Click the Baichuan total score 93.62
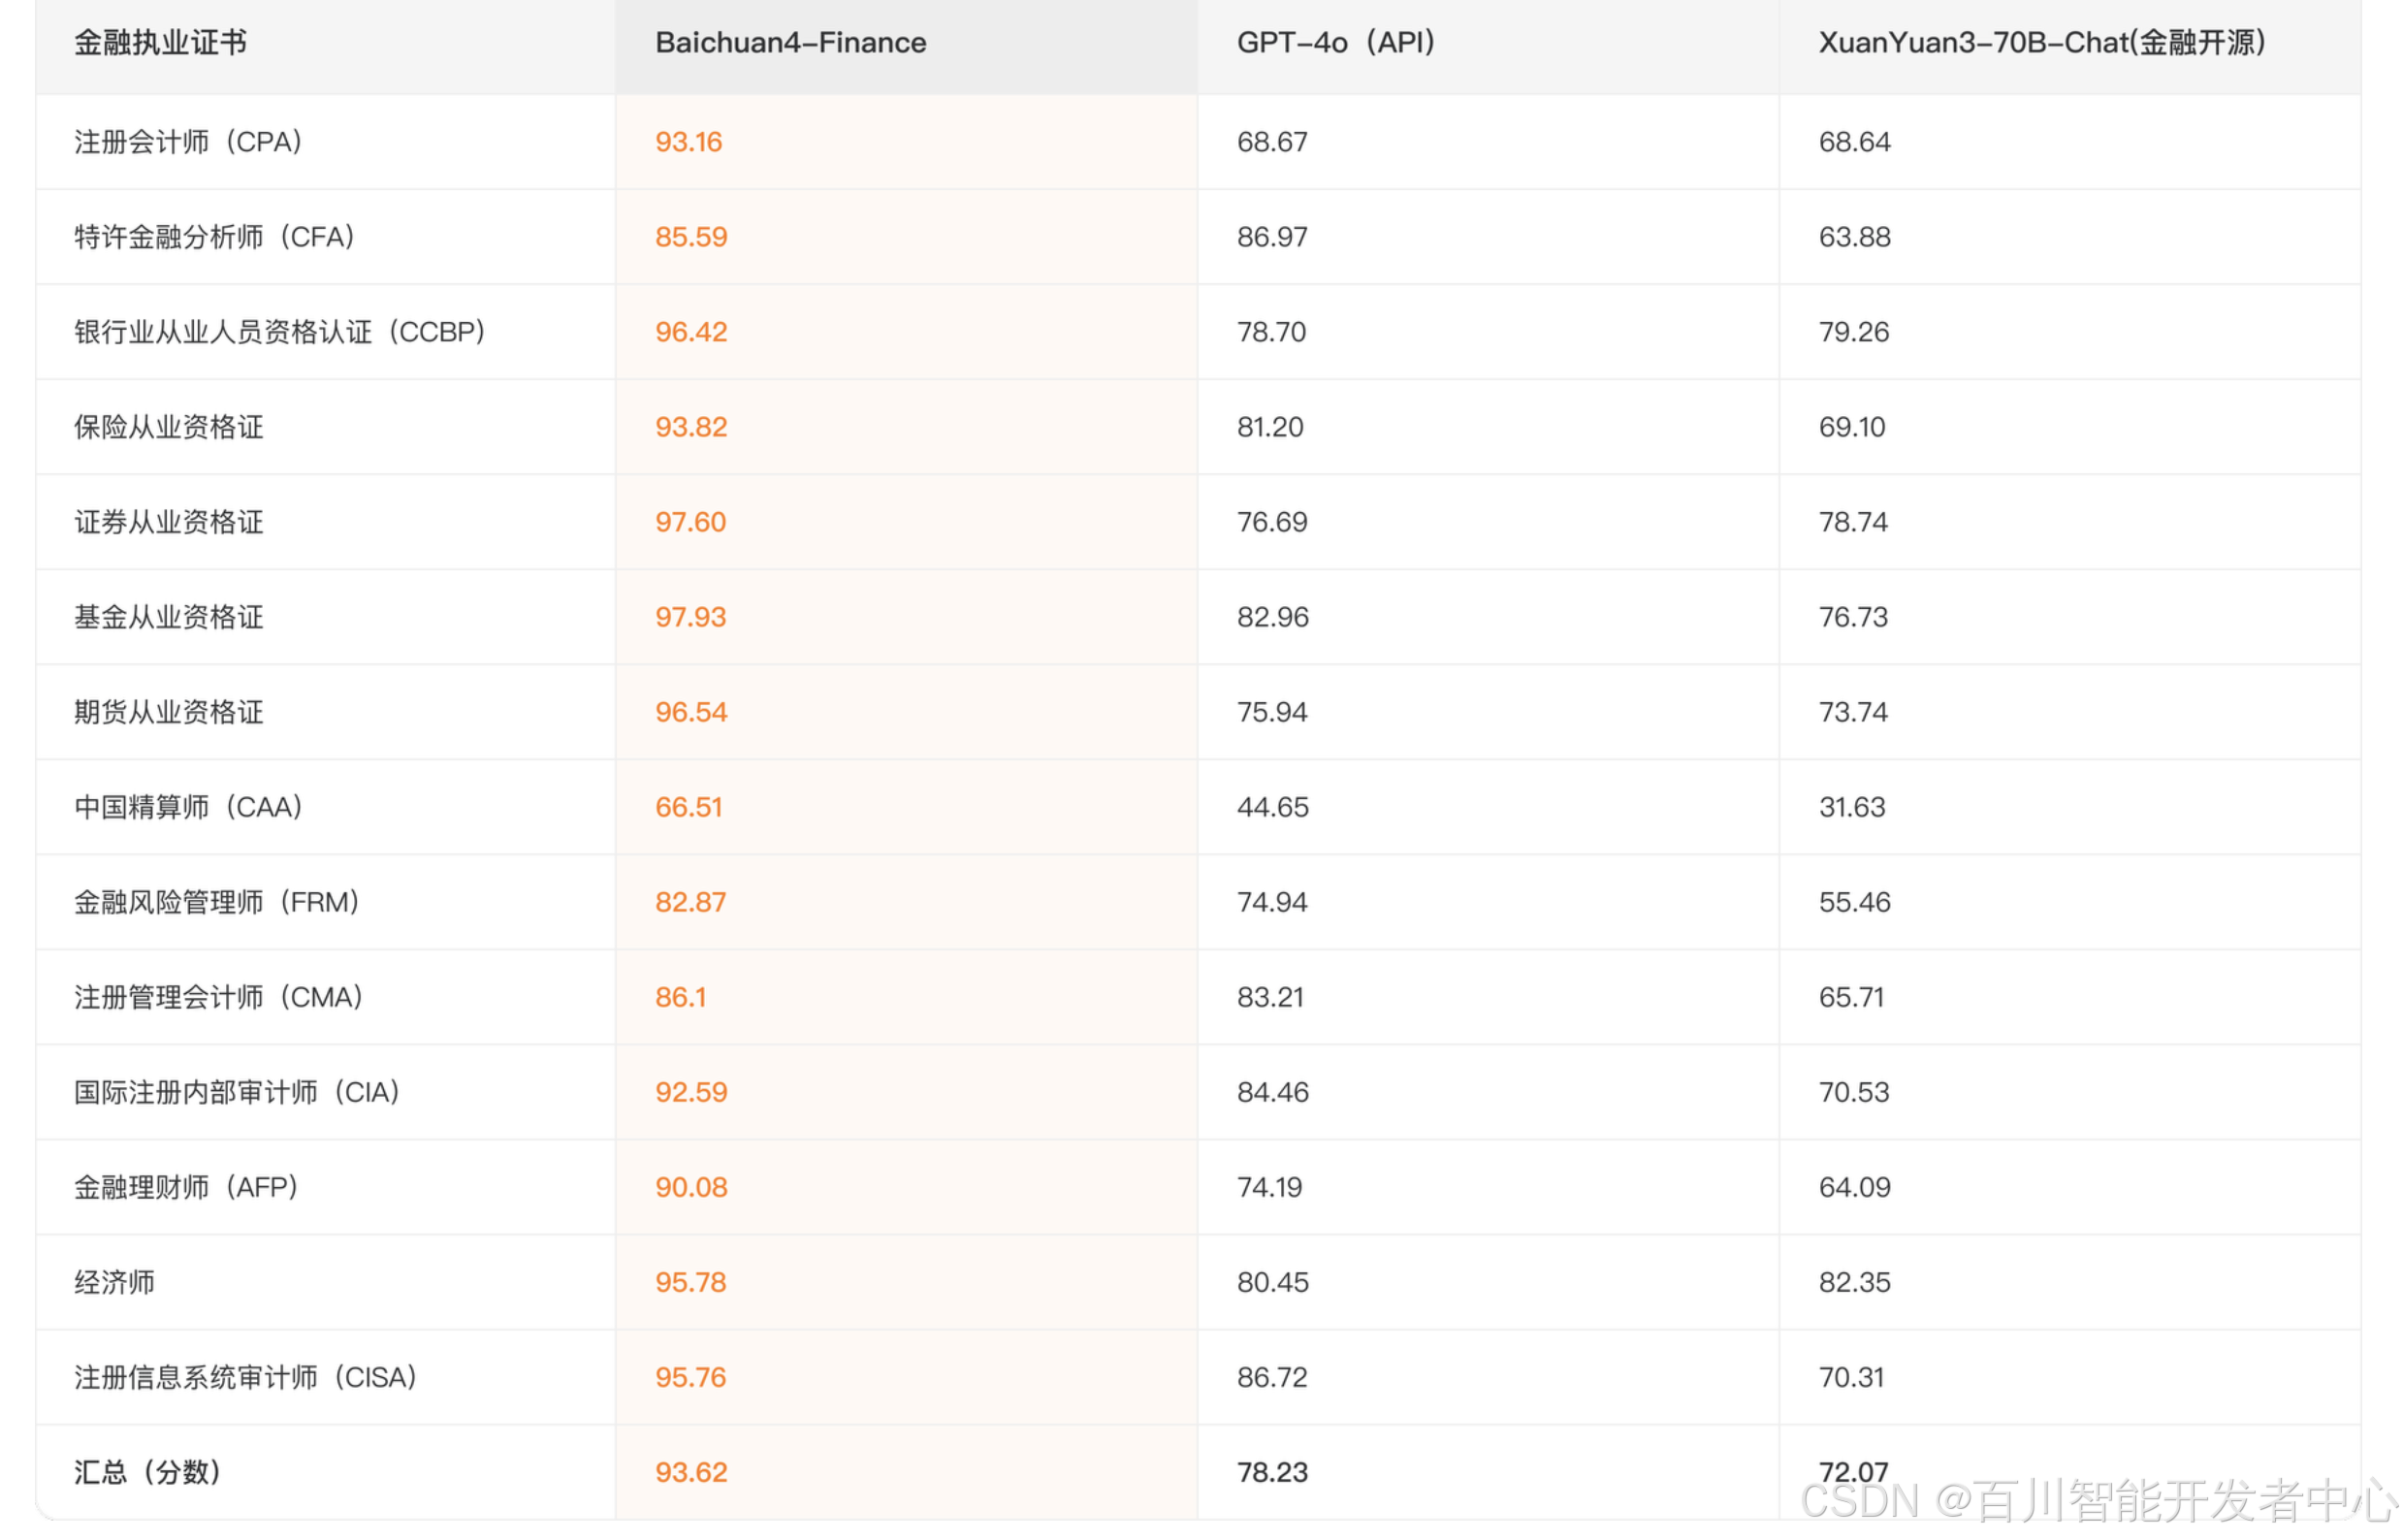Screen dimensions: 2403x1540 click(691, 1472)
